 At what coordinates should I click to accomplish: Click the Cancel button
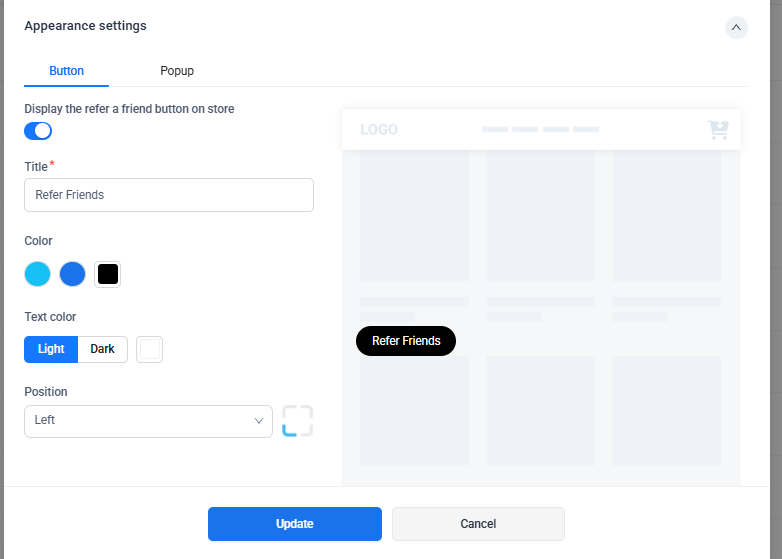(x=478, y=524)
